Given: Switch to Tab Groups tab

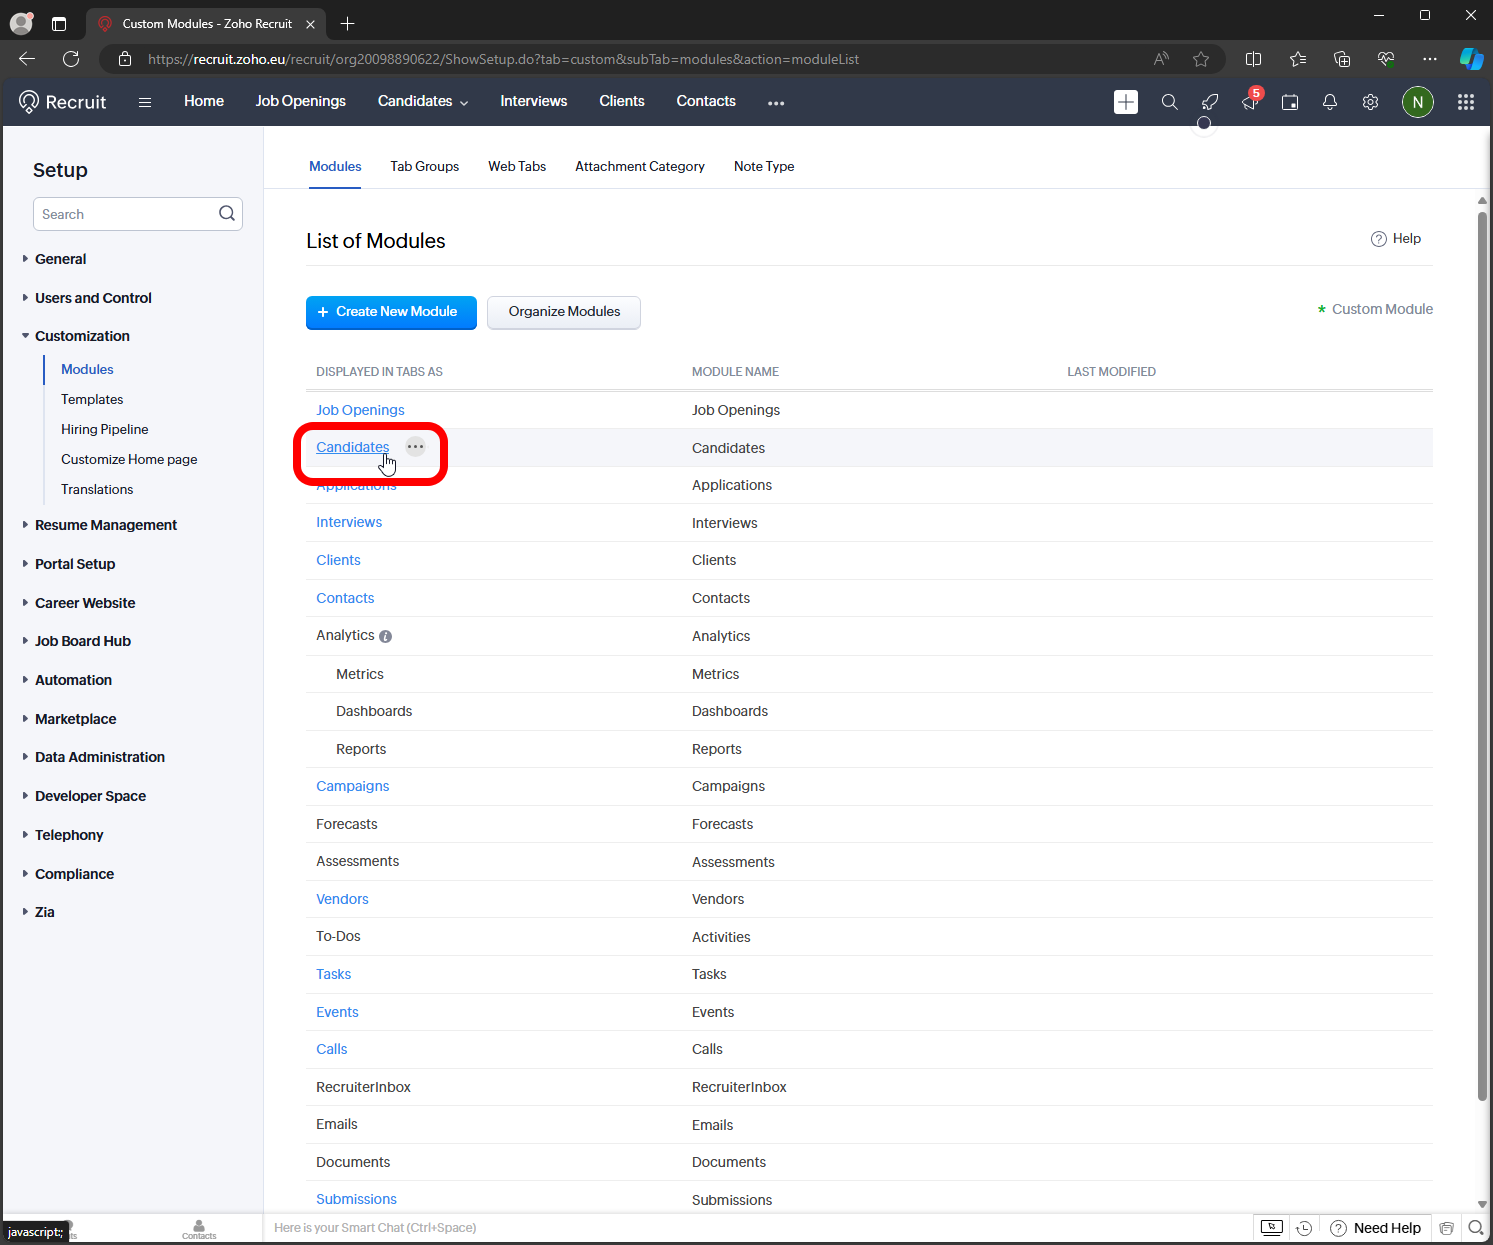Looking at the screenshot, I should (x=425, y=166).
